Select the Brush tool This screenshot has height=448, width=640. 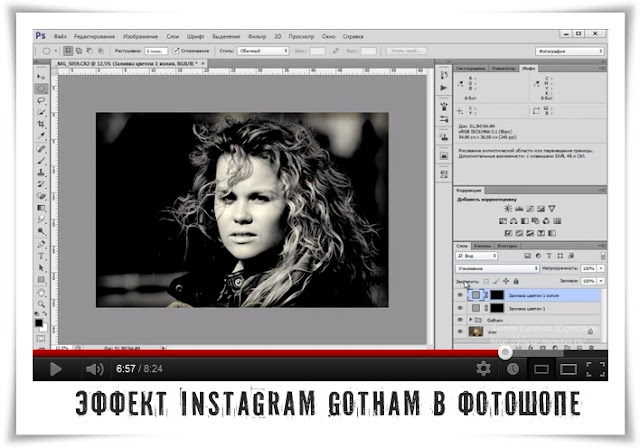(41, 161)
